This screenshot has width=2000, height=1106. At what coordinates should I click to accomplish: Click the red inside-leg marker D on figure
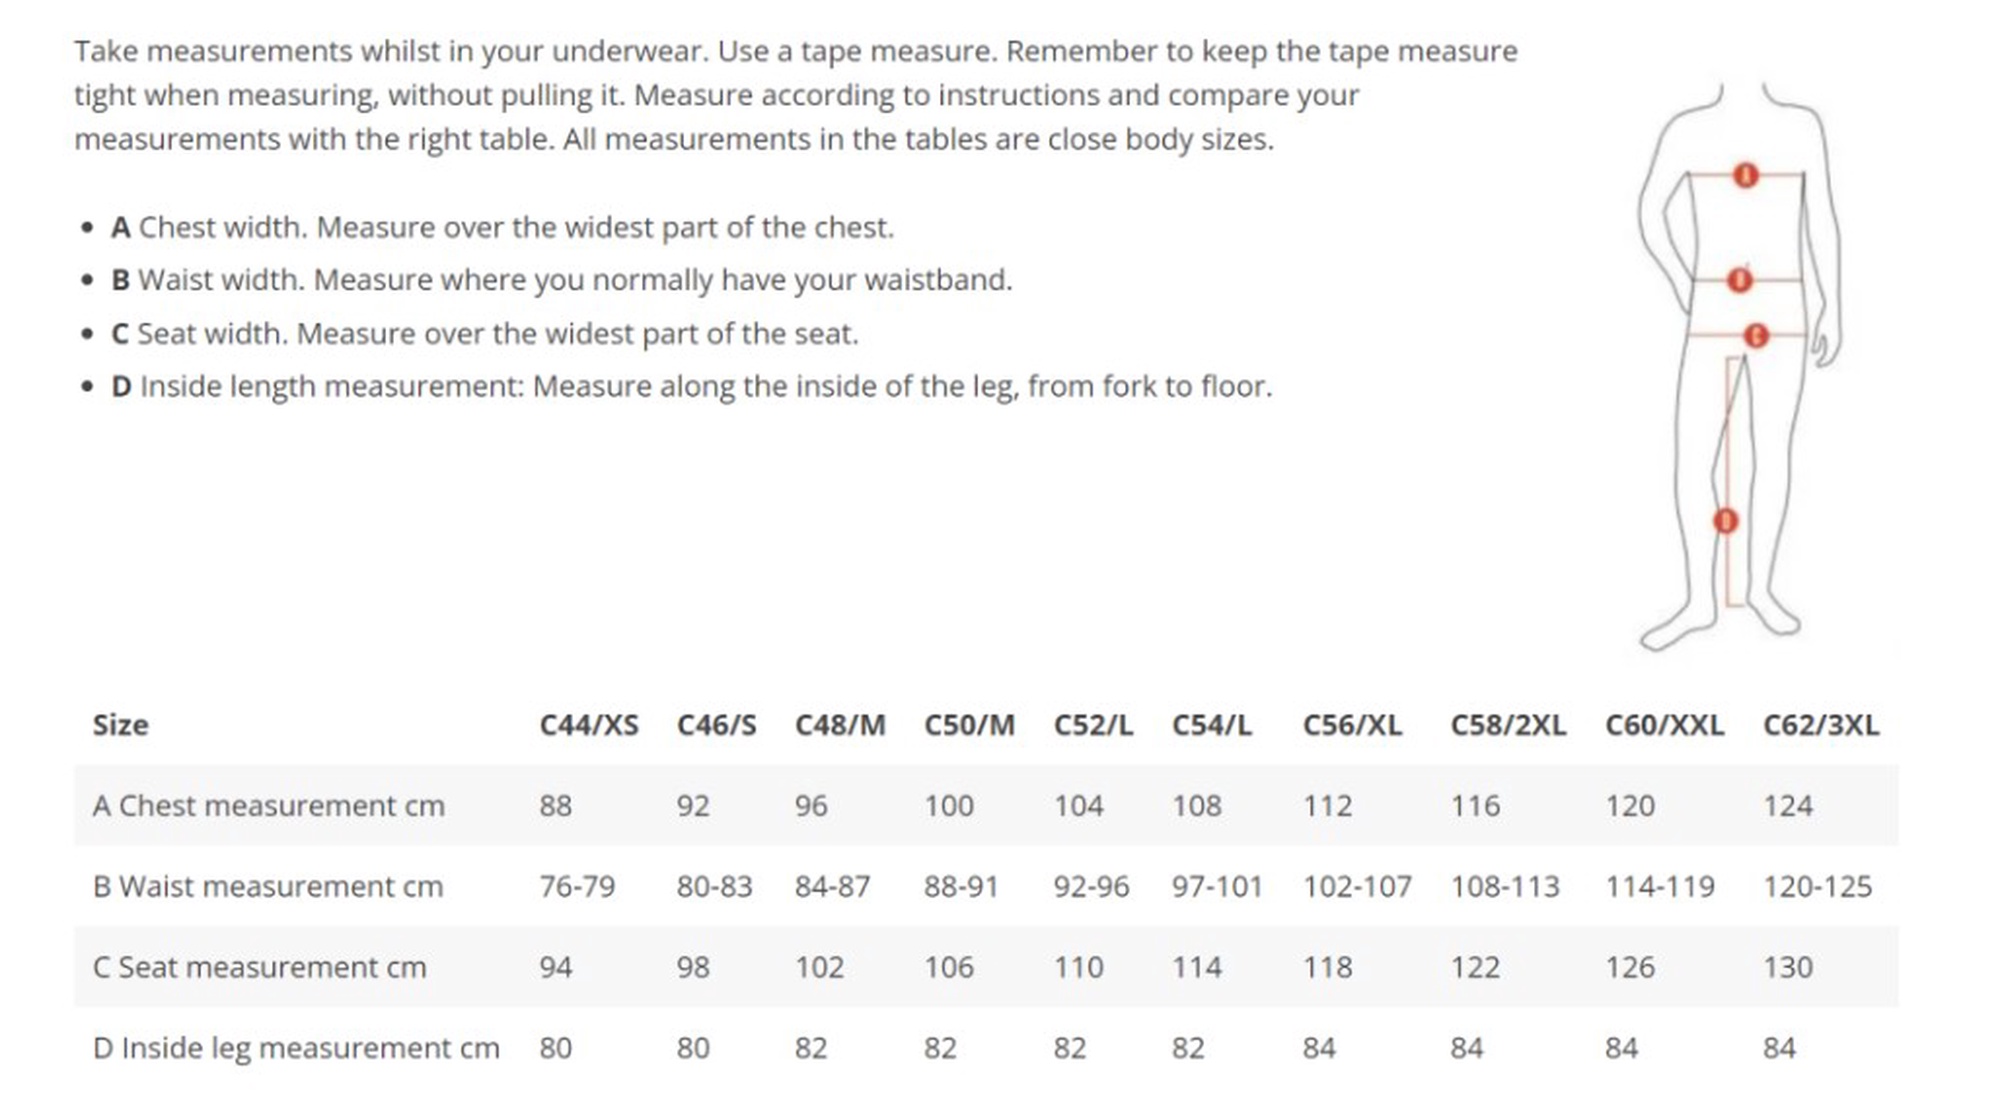1726,521
